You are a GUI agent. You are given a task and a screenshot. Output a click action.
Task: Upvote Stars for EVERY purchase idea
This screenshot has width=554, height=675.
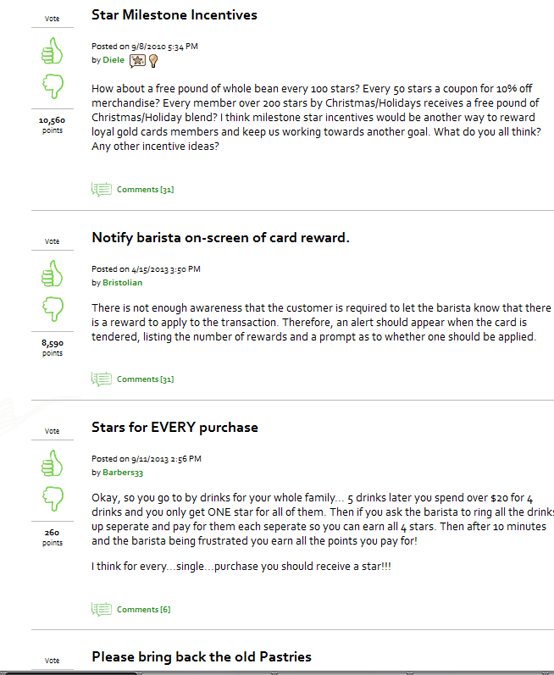point(52,463)
